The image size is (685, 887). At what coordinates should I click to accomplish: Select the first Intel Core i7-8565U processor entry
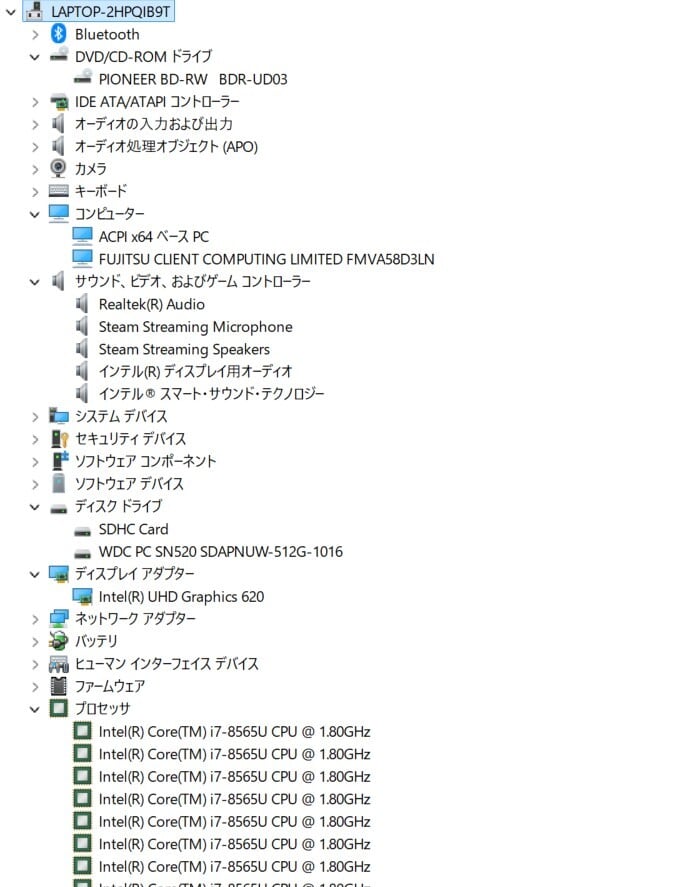point(234,732)
